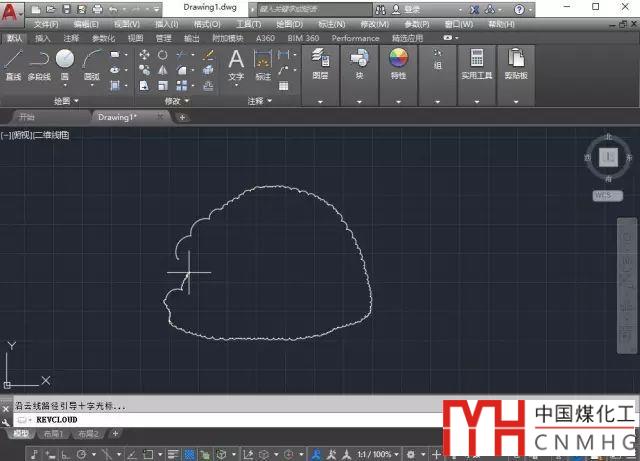Click the 登录 sign-in button
This screenshot has width=640, height=461.
click(x=411, y=8)
